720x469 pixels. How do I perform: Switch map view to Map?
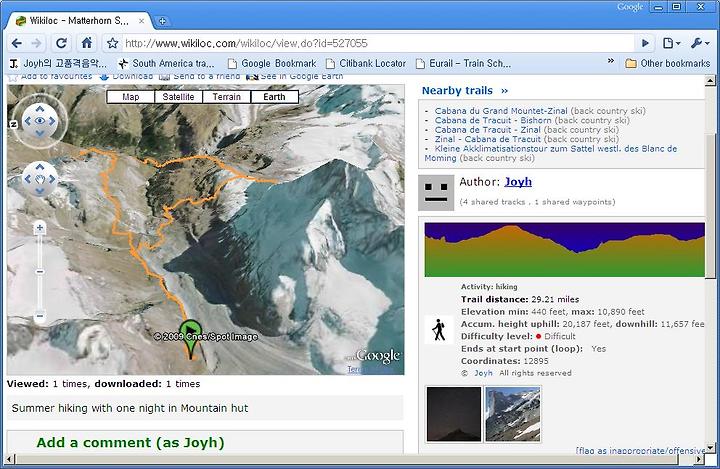click(130, 97)
